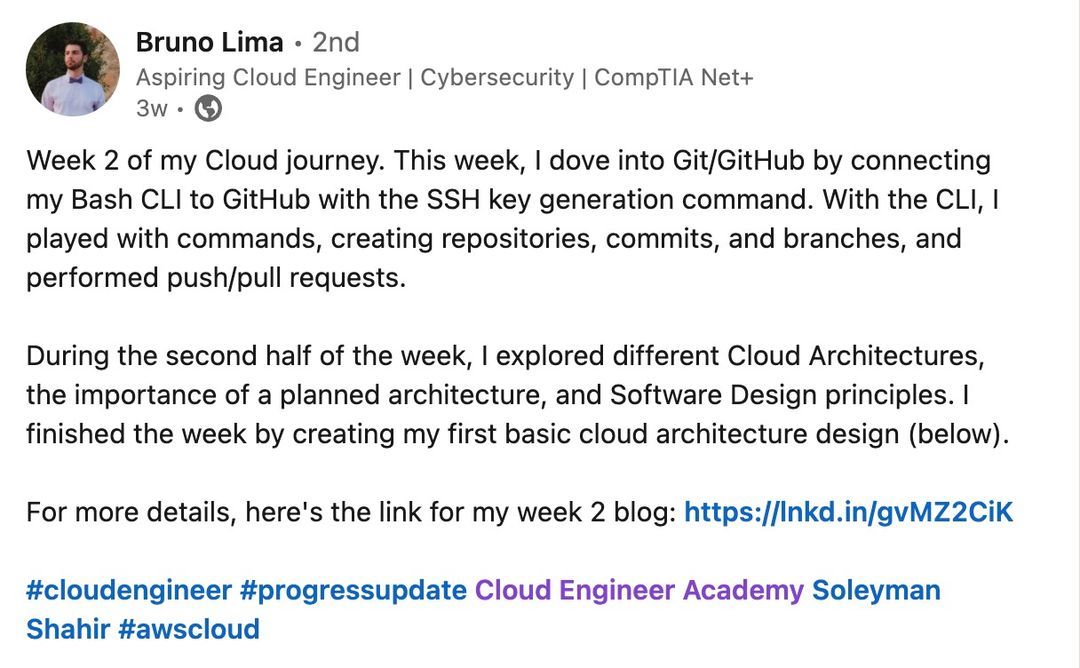
Task: Click the 3w post timestamp
Action: 152,108
